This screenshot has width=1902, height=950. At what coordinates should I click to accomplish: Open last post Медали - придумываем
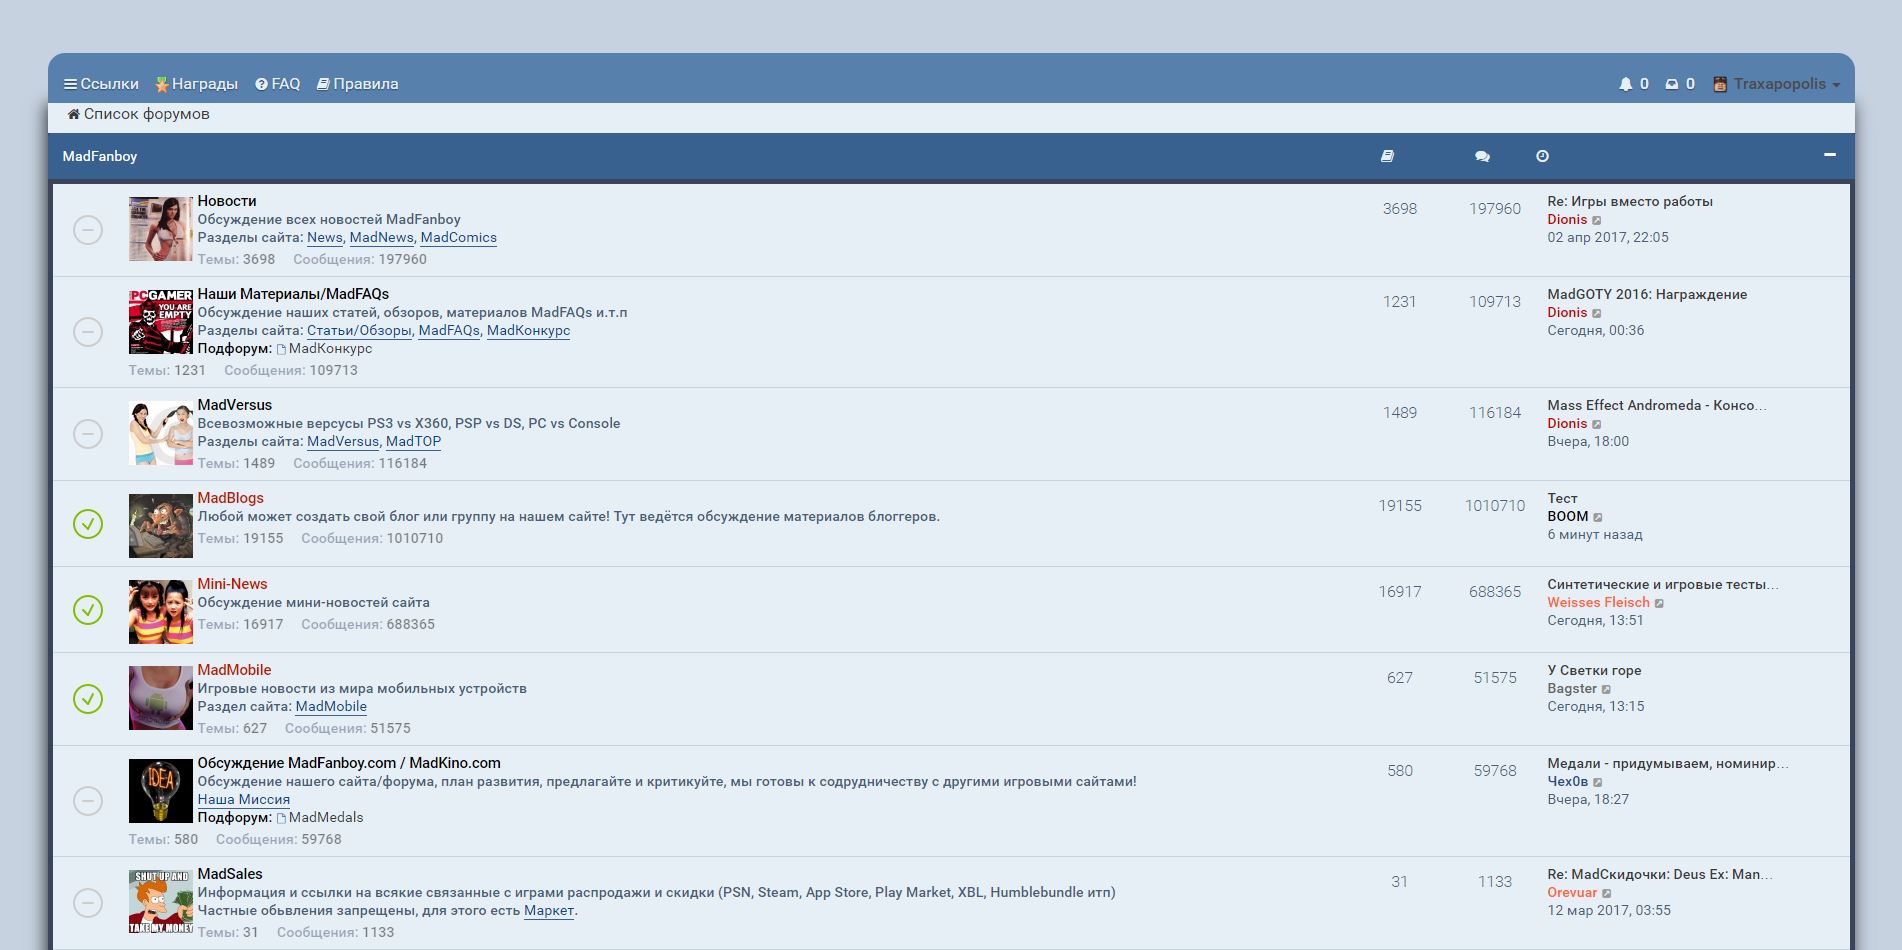[1668, 764]
